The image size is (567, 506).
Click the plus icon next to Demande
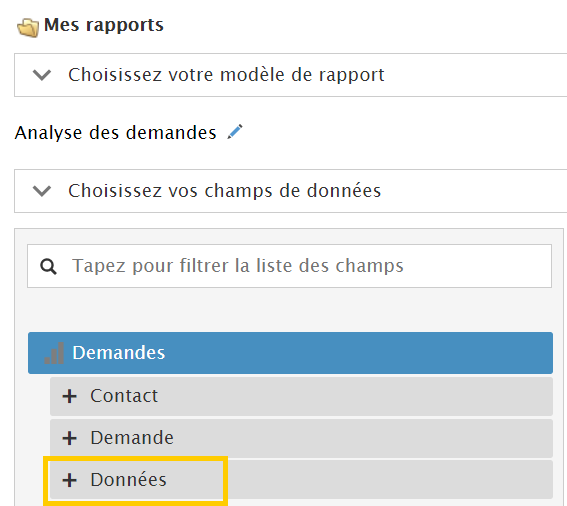(x=69, y=438)
